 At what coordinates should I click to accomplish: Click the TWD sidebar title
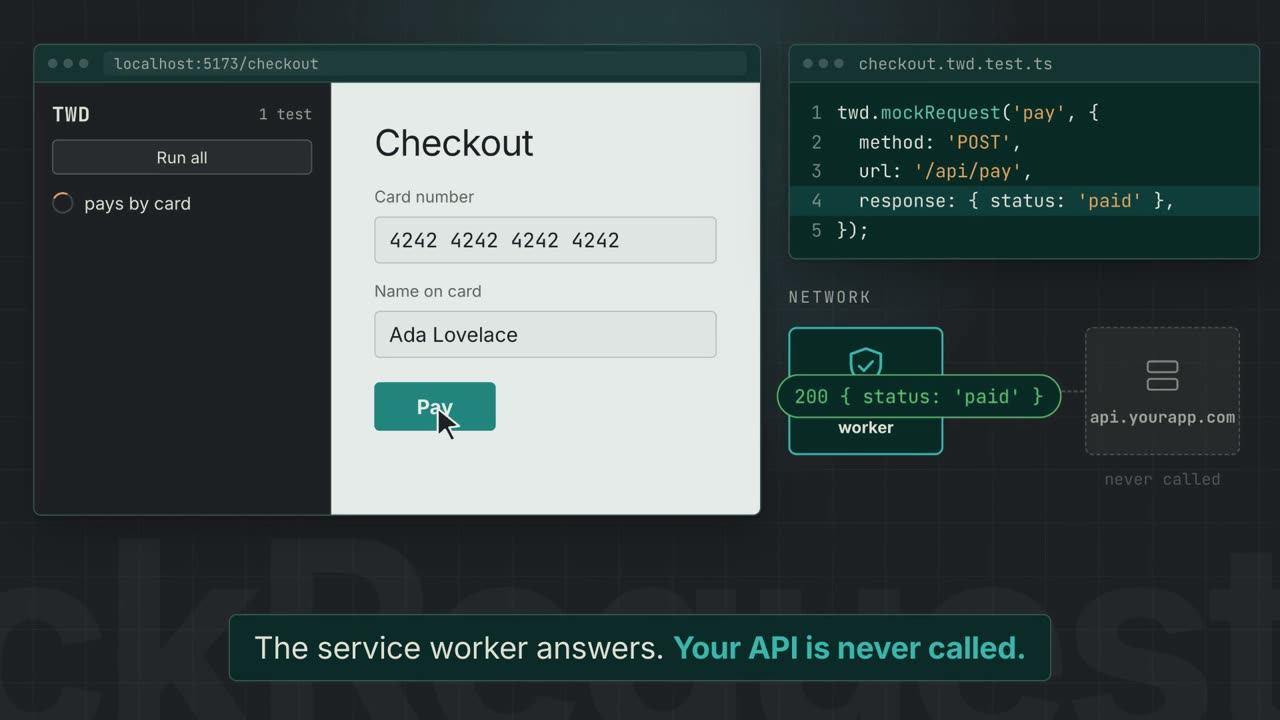click(71, 114)
